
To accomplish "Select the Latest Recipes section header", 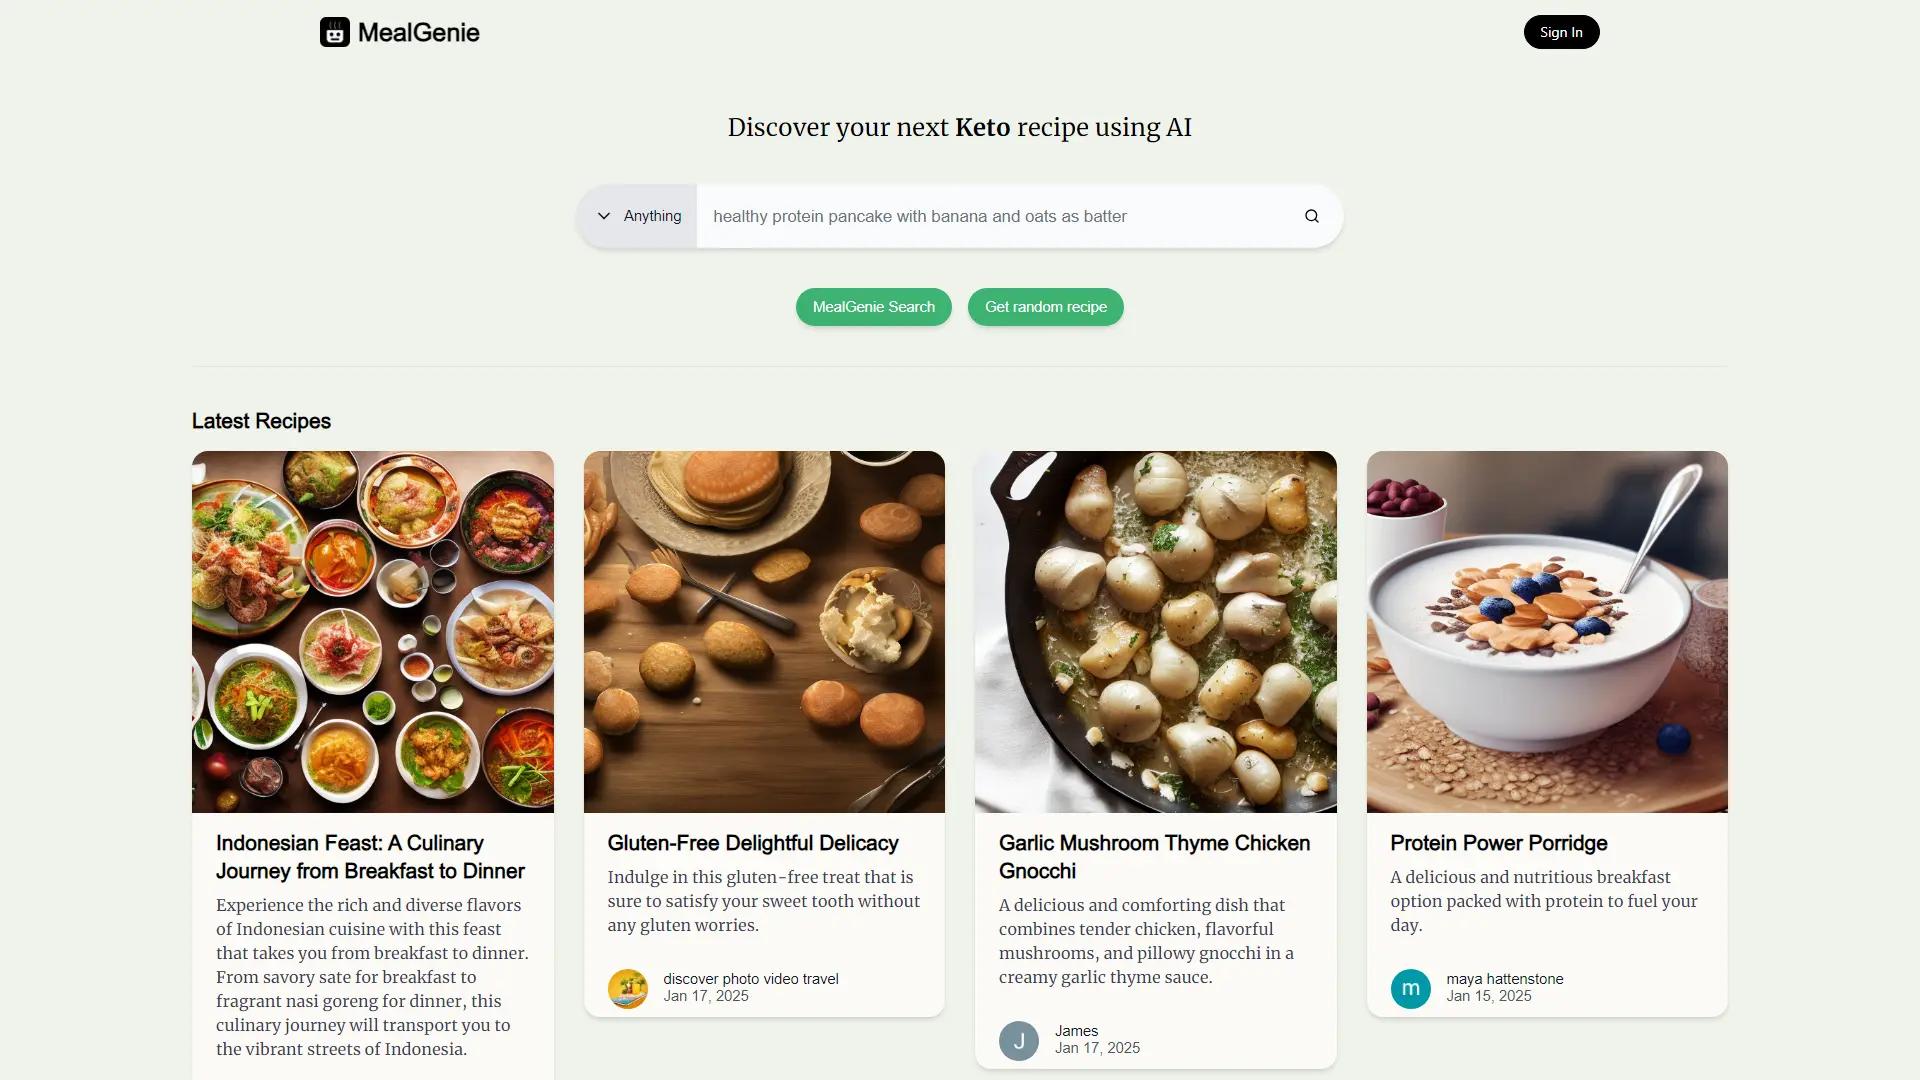I will click(x=261, y=421).
